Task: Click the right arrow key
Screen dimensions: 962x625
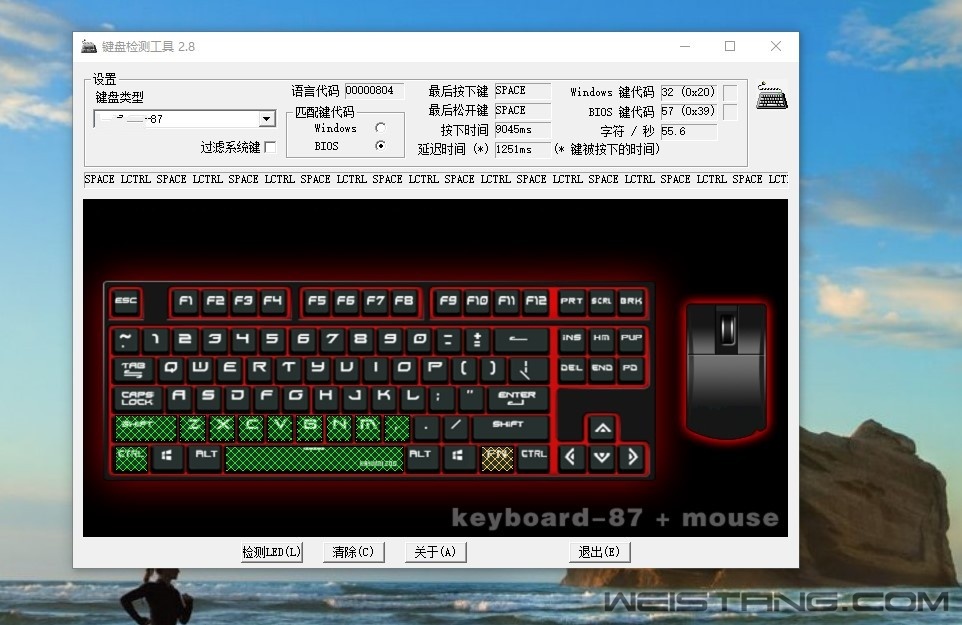Action: 631,458
